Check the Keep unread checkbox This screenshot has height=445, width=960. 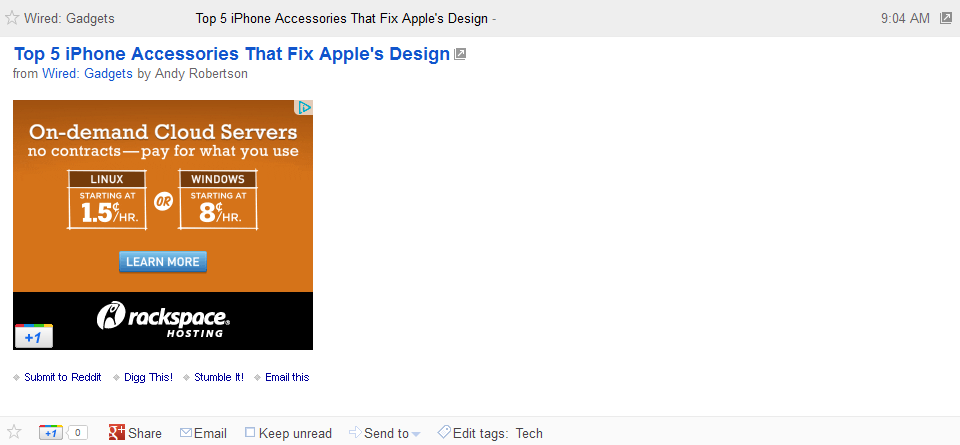250,432
